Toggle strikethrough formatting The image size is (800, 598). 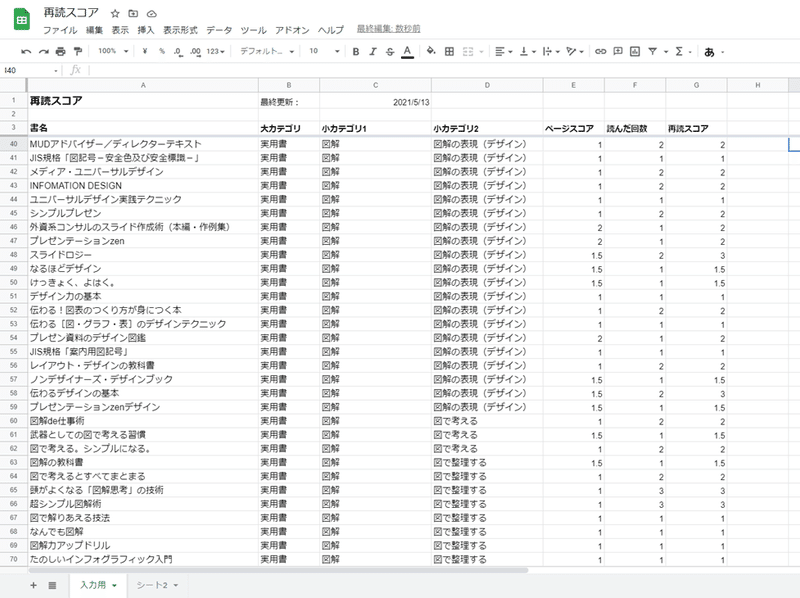tap(392, 49)
